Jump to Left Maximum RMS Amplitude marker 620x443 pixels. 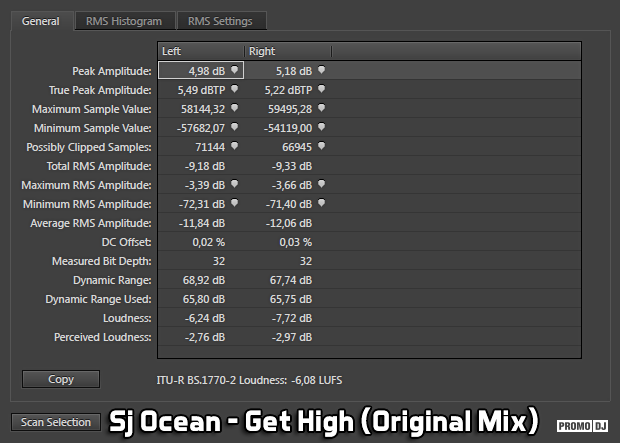click(x=234, y=184)
